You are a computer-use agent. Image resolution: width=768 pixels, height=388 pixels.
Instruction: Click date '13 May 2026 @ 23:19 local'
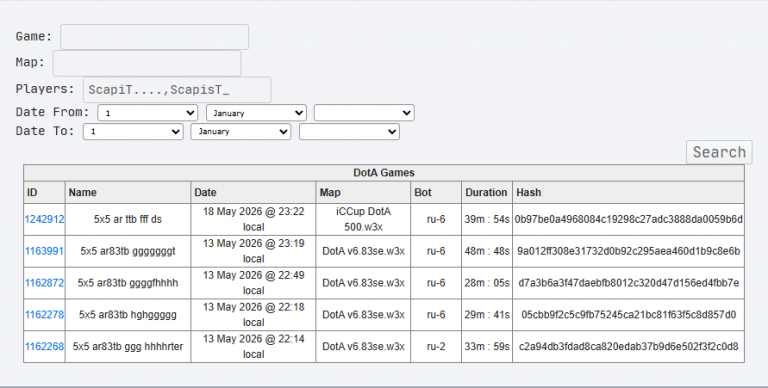point(254,251)
